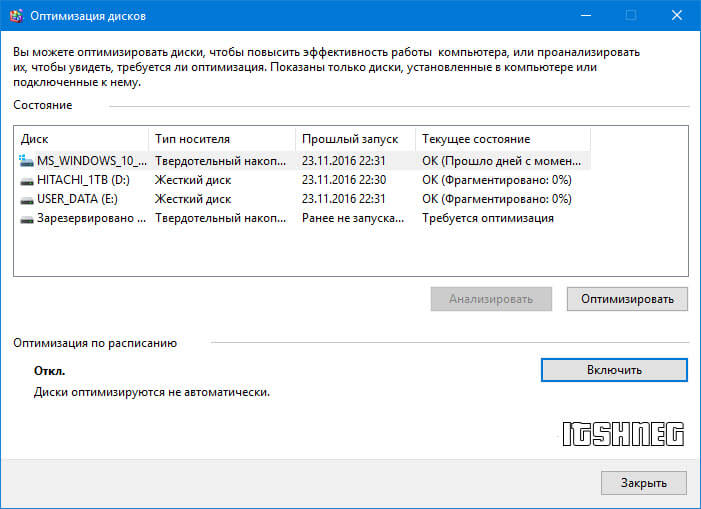Sort by Тип носителя column header
The height and width of the screenshot is (509, 701).
coord(222,139)
